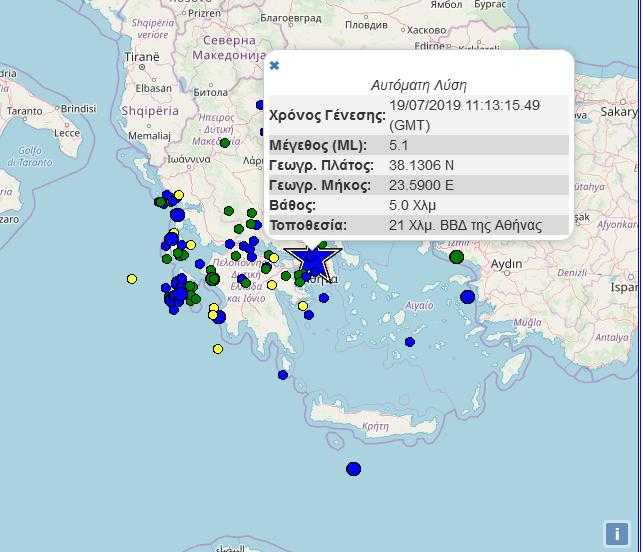The image size is (643, 552).
Task: Click the Βάθος value 5.0 Χλμ
Action: click(413, 205)
